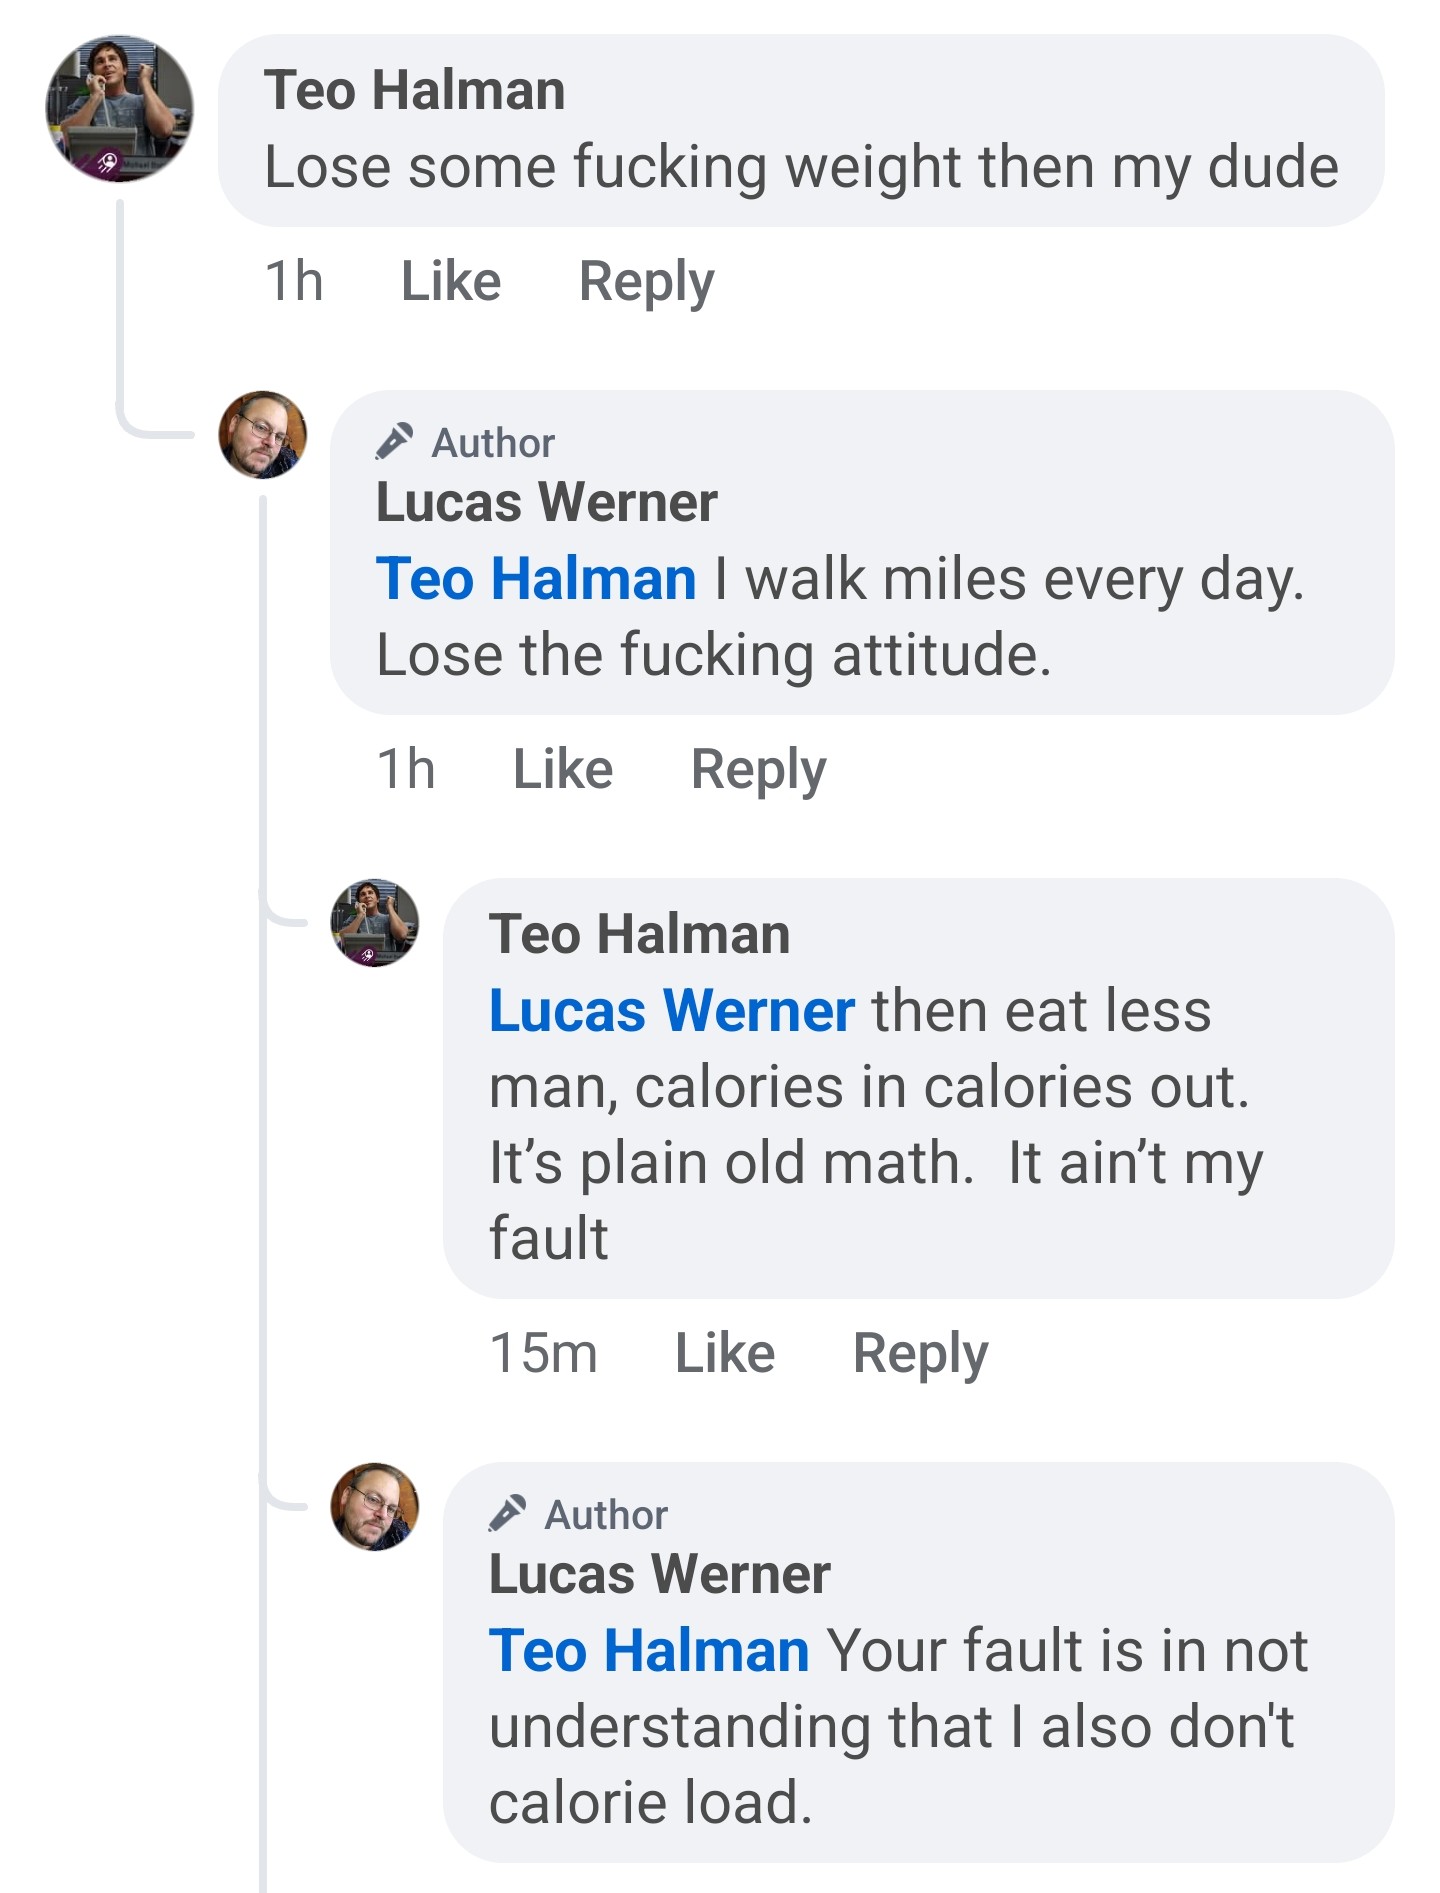Like the 'Lose some weight' comment
1440x1893 pixels.
451,281
